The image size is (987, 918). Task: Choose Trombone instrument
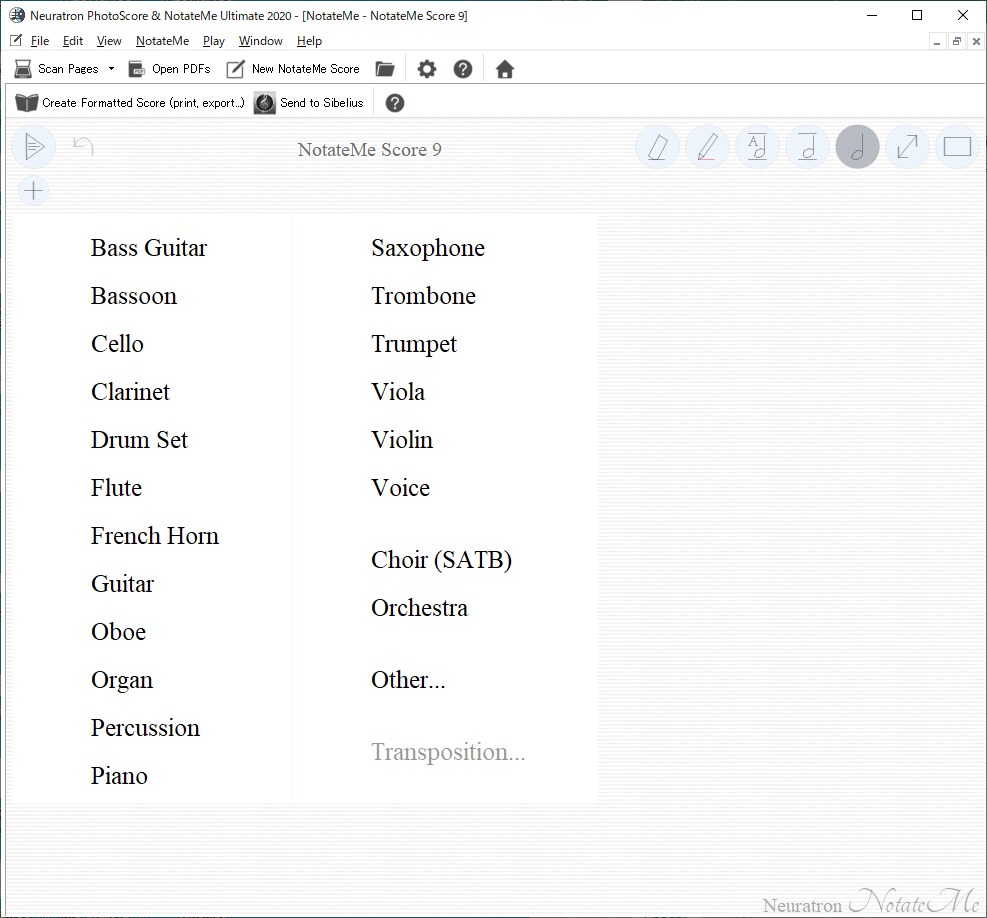click(424, 296)
